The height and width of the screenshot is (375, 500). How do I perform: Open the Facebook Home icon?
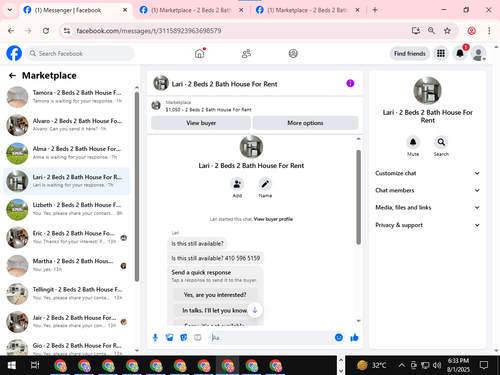[199, 53]
